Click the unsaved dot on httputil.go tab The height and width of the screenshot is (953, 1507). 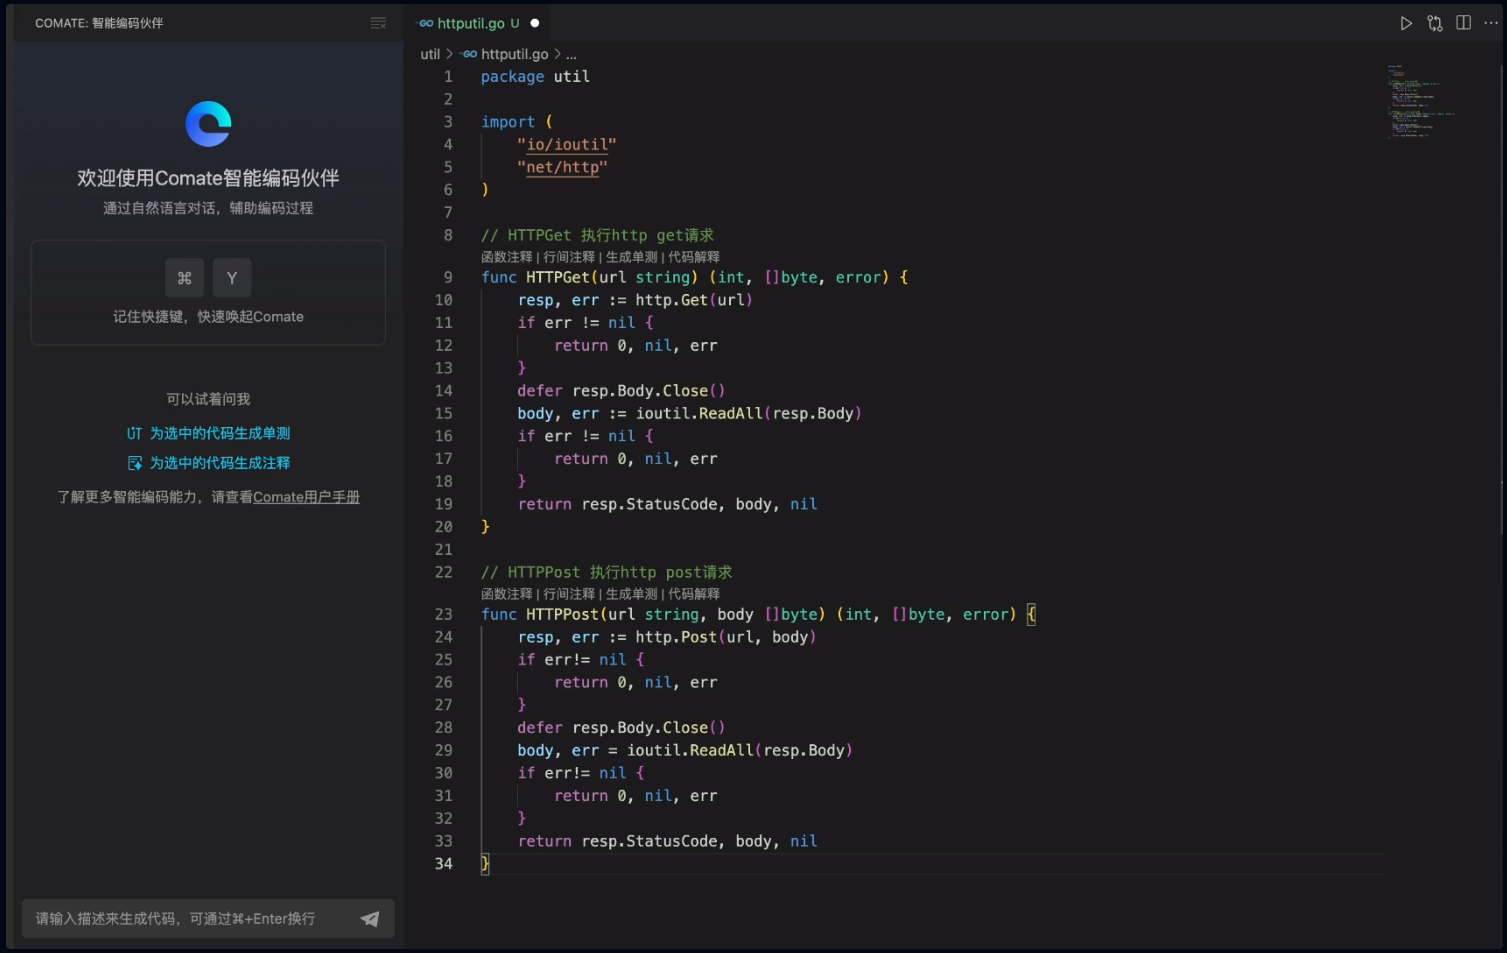coord(535,23)
